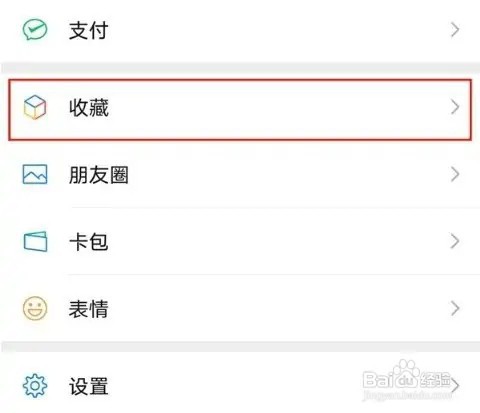
Task: Click the Baidu 经验 watermark logo
Action: (407, 380)
